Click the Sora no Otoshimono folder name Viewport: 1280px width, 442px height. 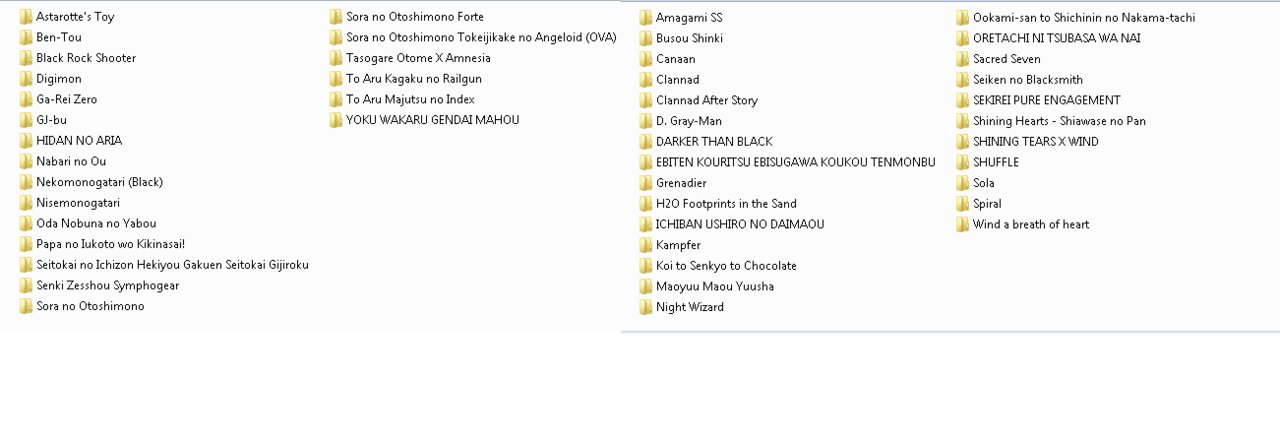[x=90, y=306]
